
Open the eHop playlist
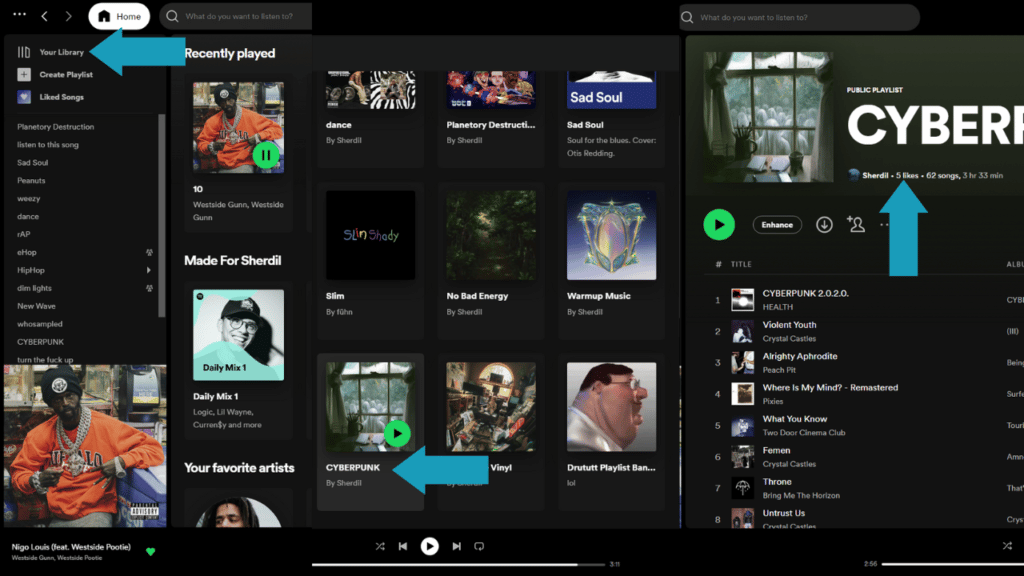(27, 252)
